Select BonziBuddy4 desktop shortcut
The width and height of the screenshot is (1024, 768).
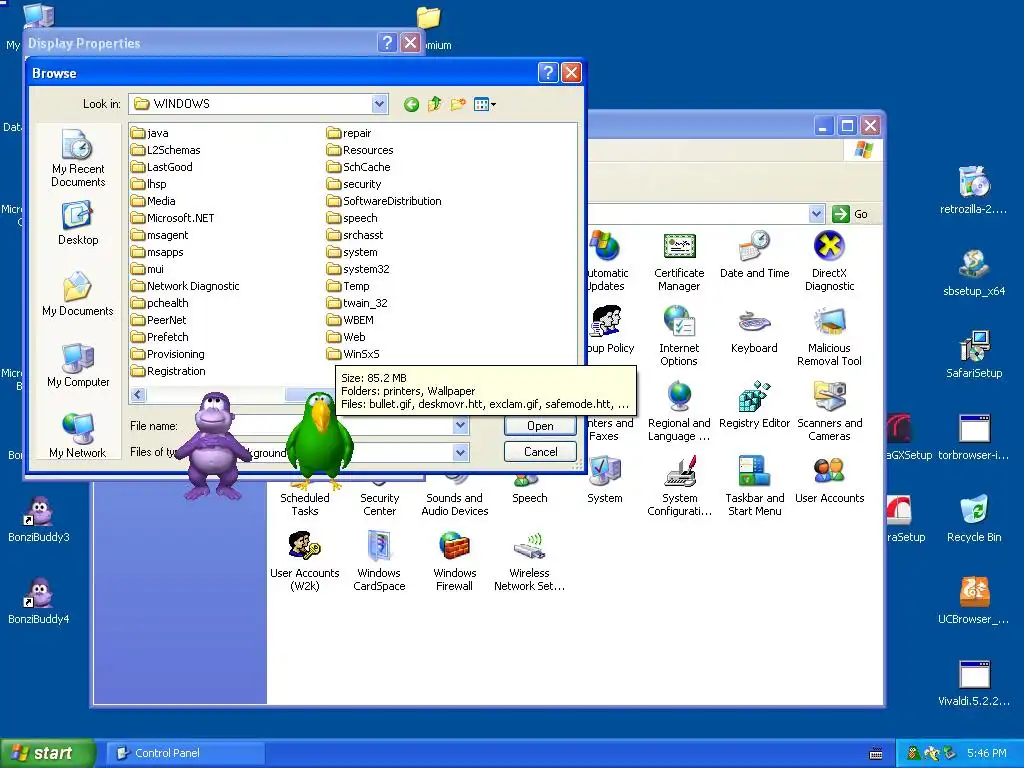coord(39,602)
